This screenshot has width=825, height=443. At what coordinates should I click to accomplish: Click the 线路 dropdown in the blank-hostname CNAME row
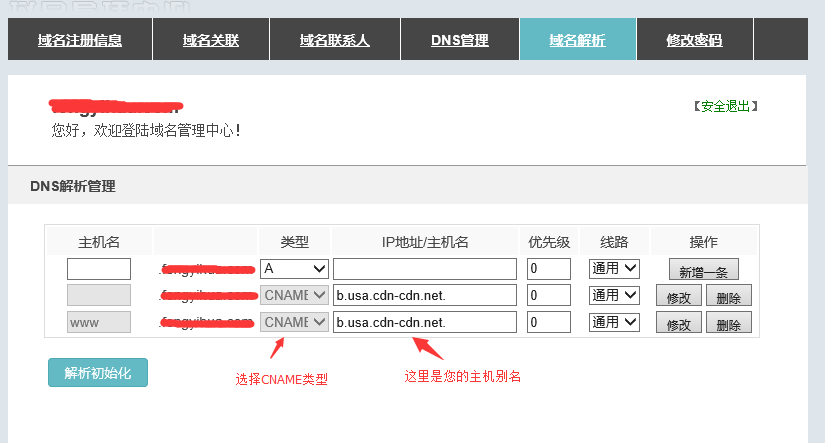614,295
